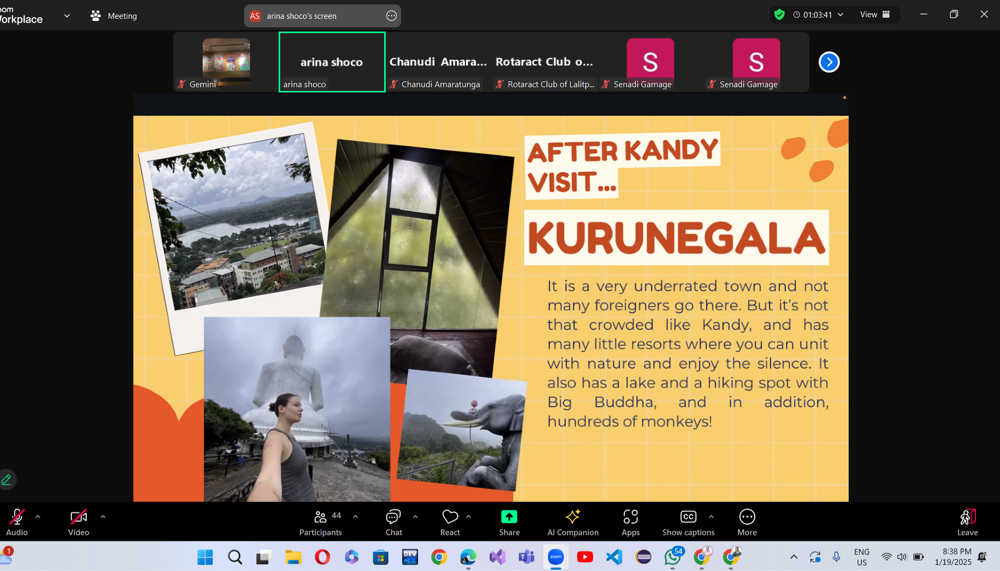Image resolution: width=1000 pixels, height=571 pixels.
Task: Open screen share options ellipsis menu
Action: click(391, 16)
